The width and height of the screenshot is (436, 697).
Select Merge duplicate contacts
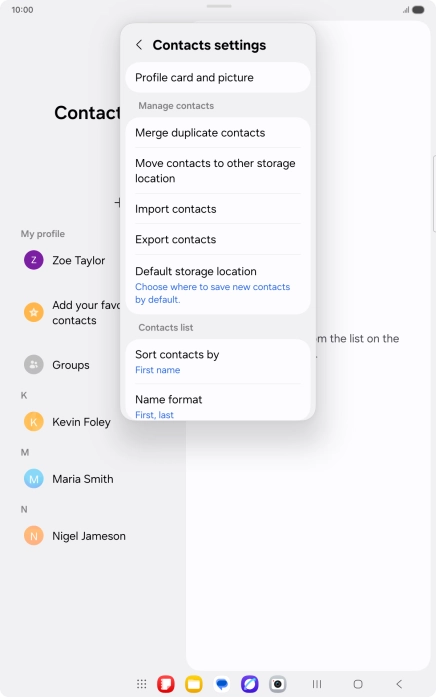218,132
